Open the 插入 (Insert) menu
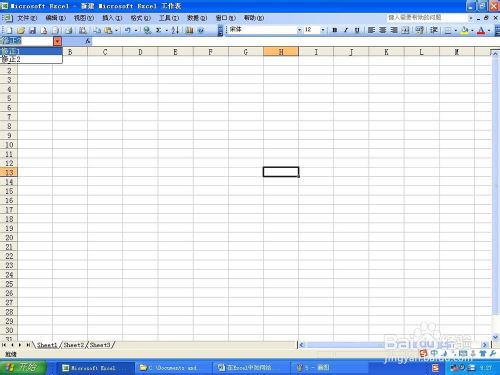 [x=112, y=18]
